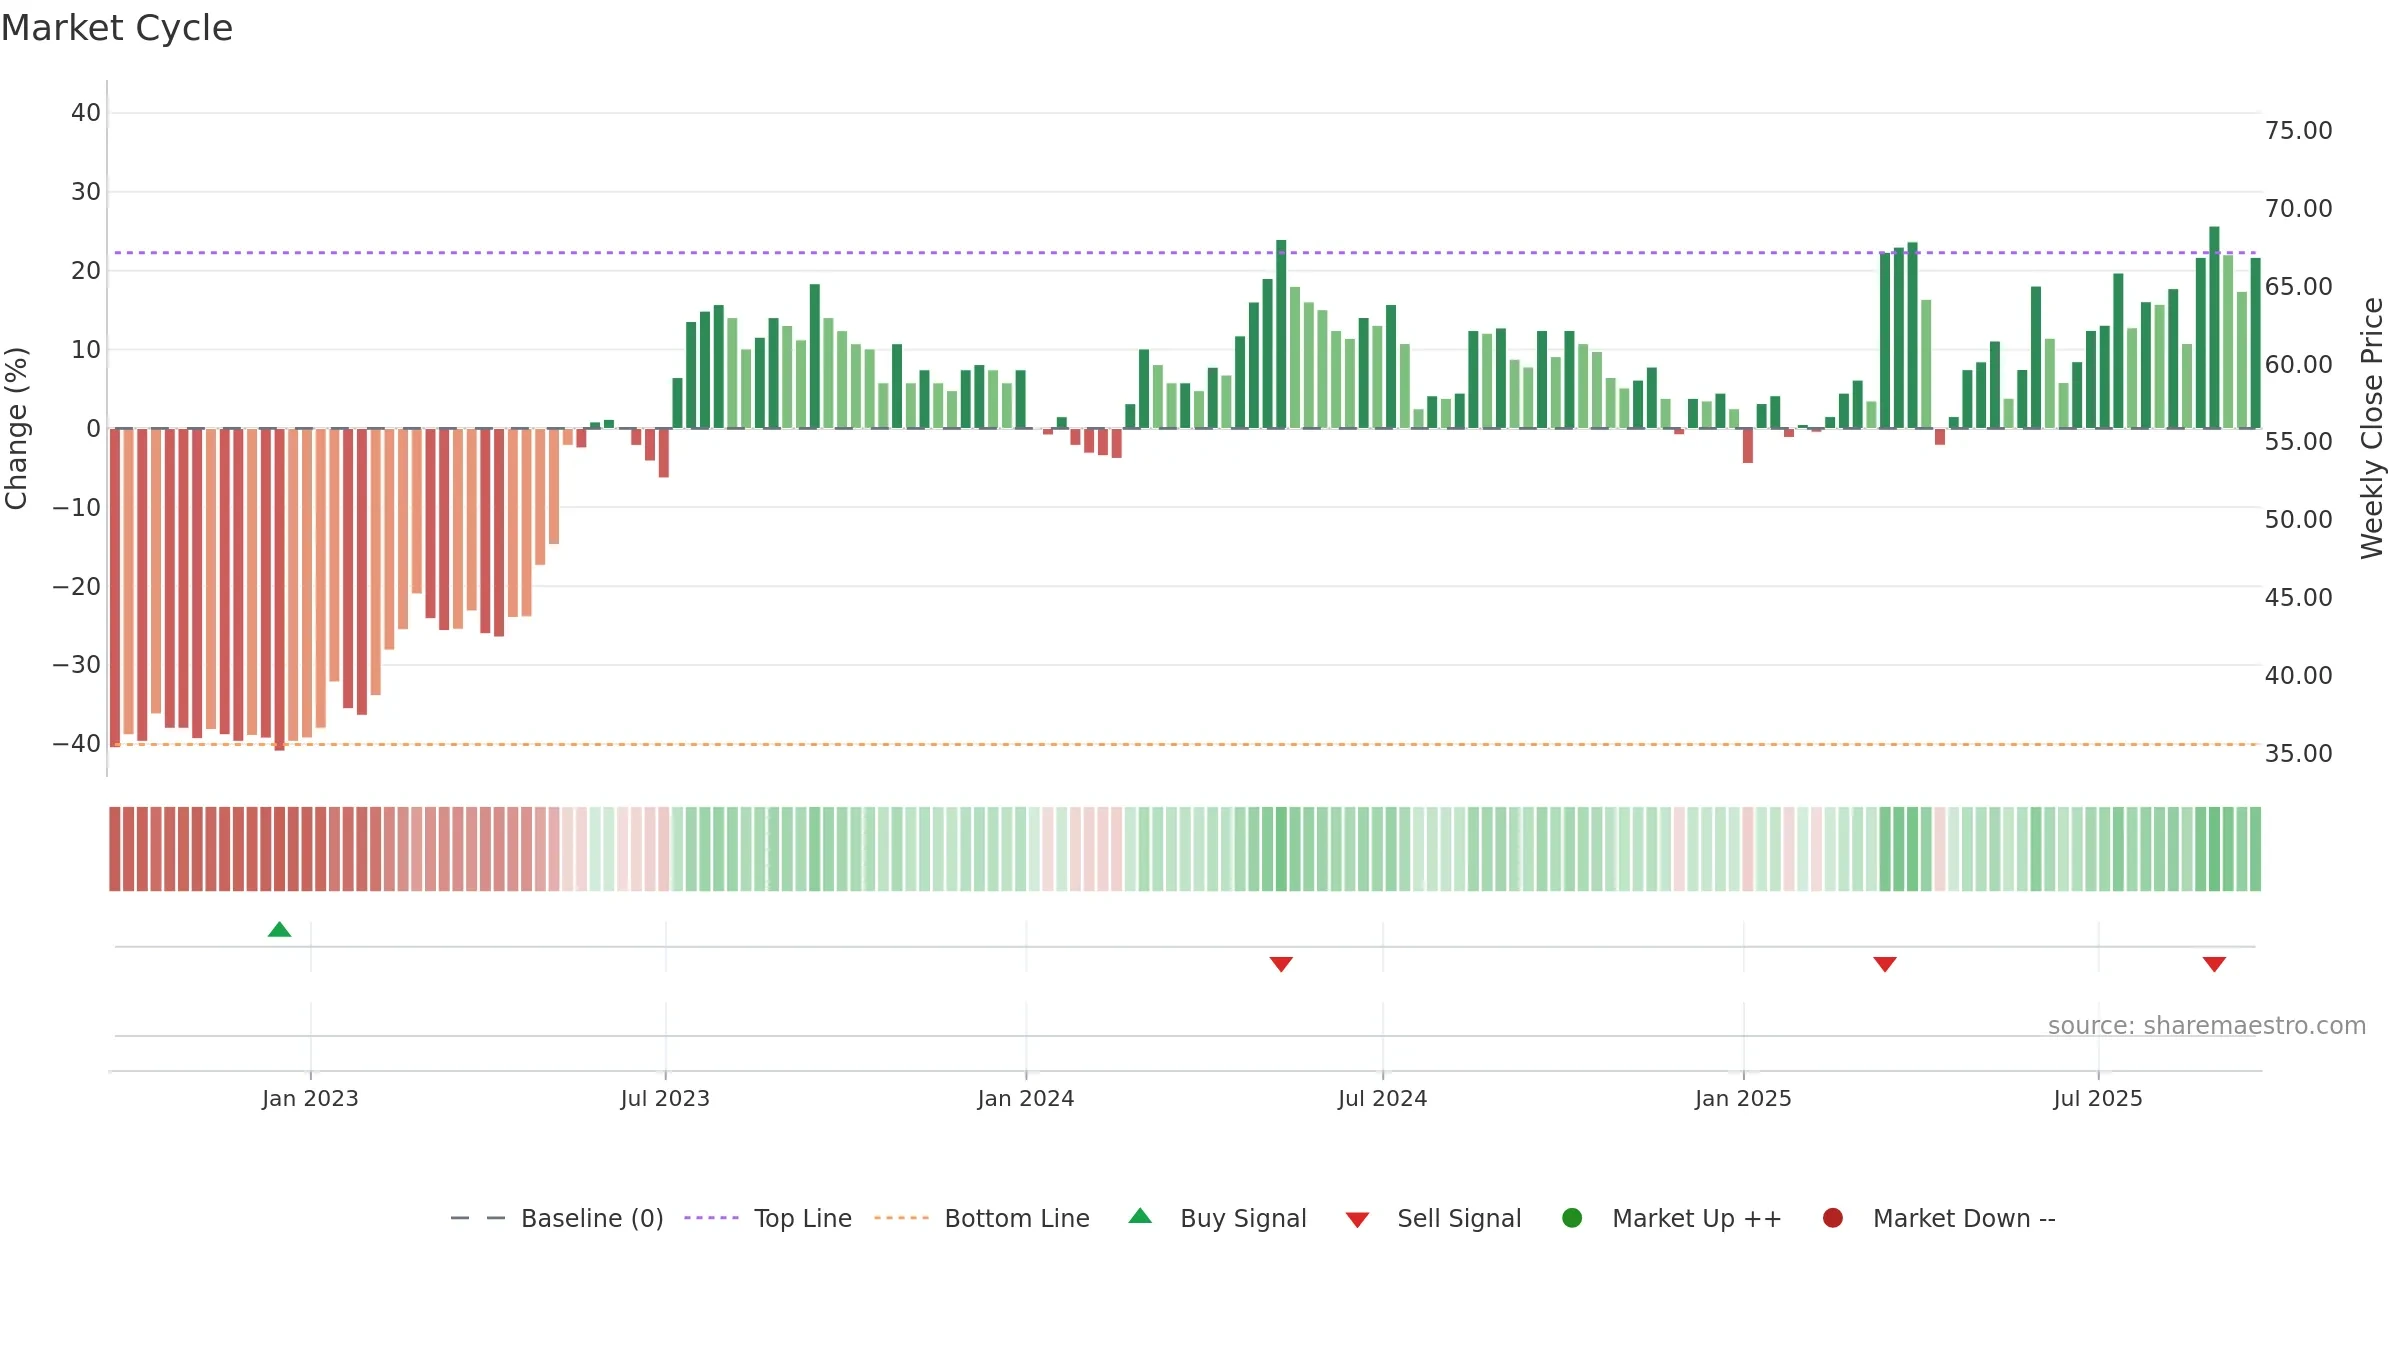Image resolution: width=2400 pixels, height=1350 pixels.
Task: Toggle the Market Up ++ legend entry
Action: point(1672,1218)
